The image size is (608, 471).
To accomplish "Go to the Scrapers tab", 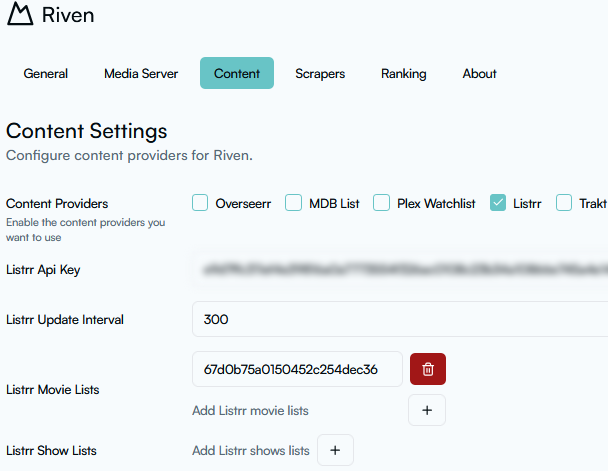I will pyautogui.click(x=320, y=73).
